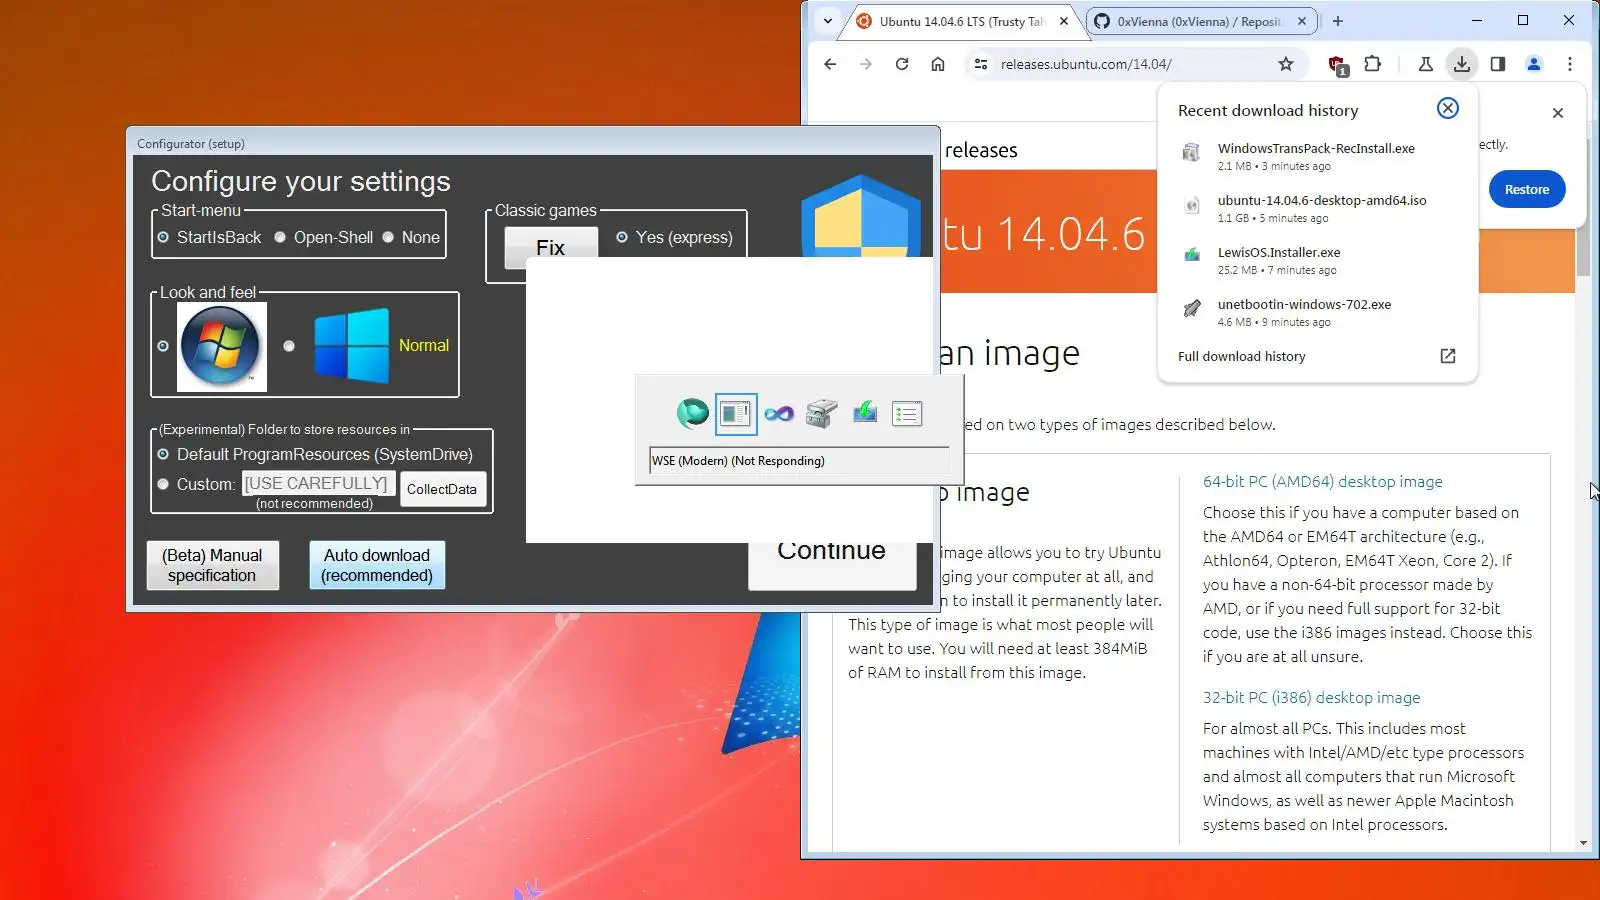Select the green Edge-like icon in task switcher

(692, 413)
